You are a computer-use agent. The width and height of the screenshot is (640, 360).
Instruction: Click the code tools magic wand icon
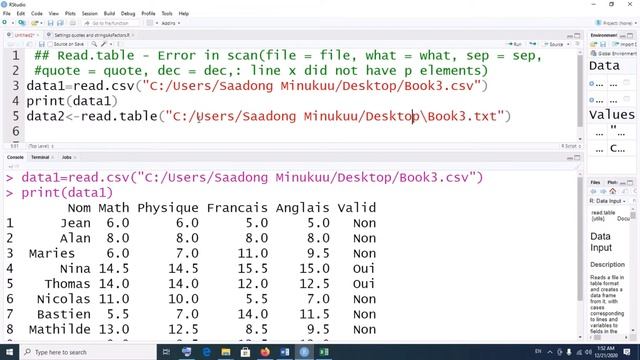click(x=104, y=44)
